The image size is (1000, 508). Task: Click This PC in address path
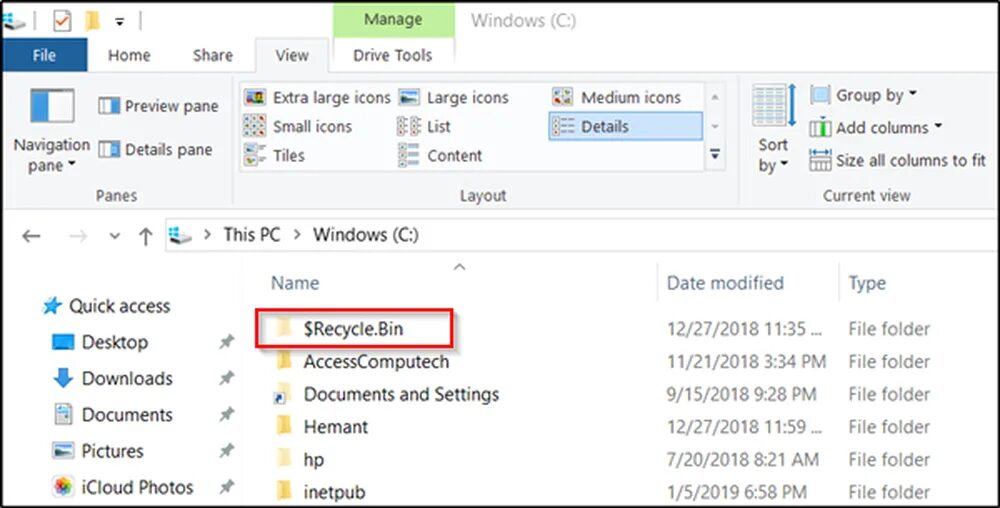pyautogui.click(x=252, y=235)
